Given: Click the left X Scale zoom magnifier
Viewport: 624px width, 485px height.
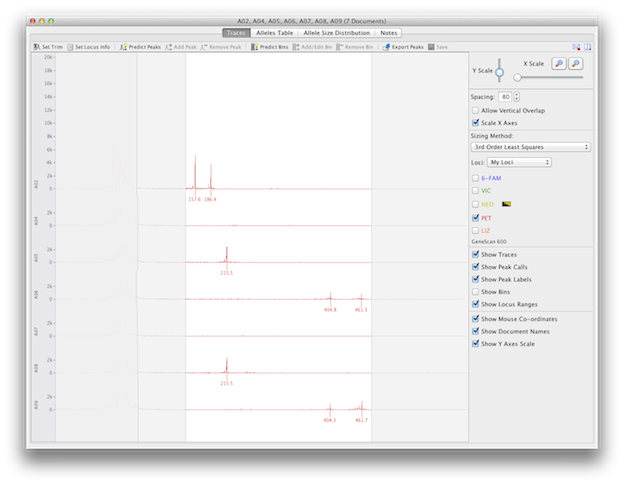Looking at the screenshot, I should [558, 63].
